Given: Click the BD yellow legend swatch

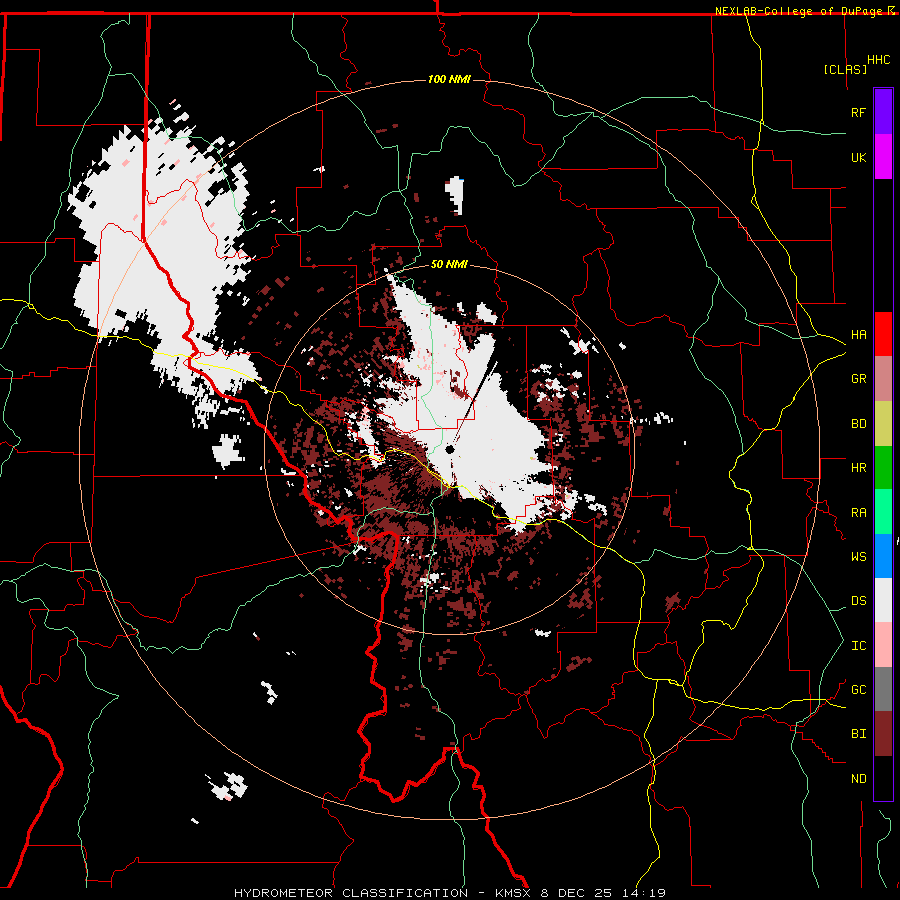Looking at the screenshot, I should click(x=883, y=424).
